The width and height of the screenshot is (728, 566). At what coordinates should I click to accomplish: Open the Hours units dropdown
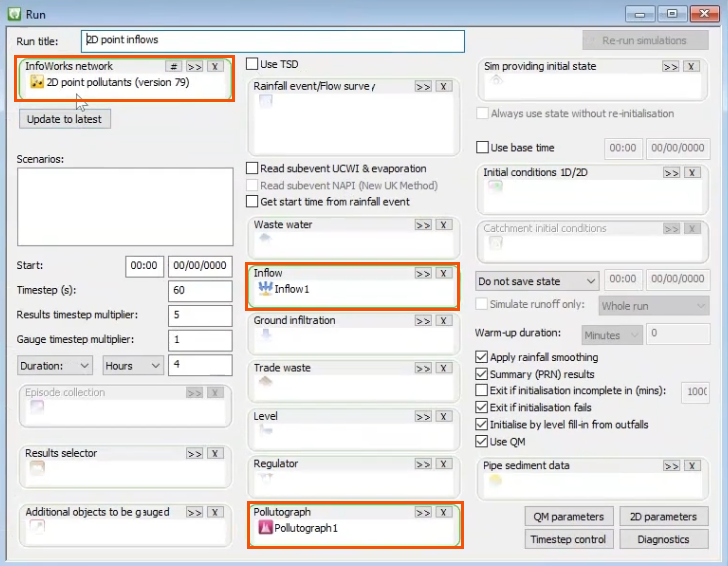[133, 366]
